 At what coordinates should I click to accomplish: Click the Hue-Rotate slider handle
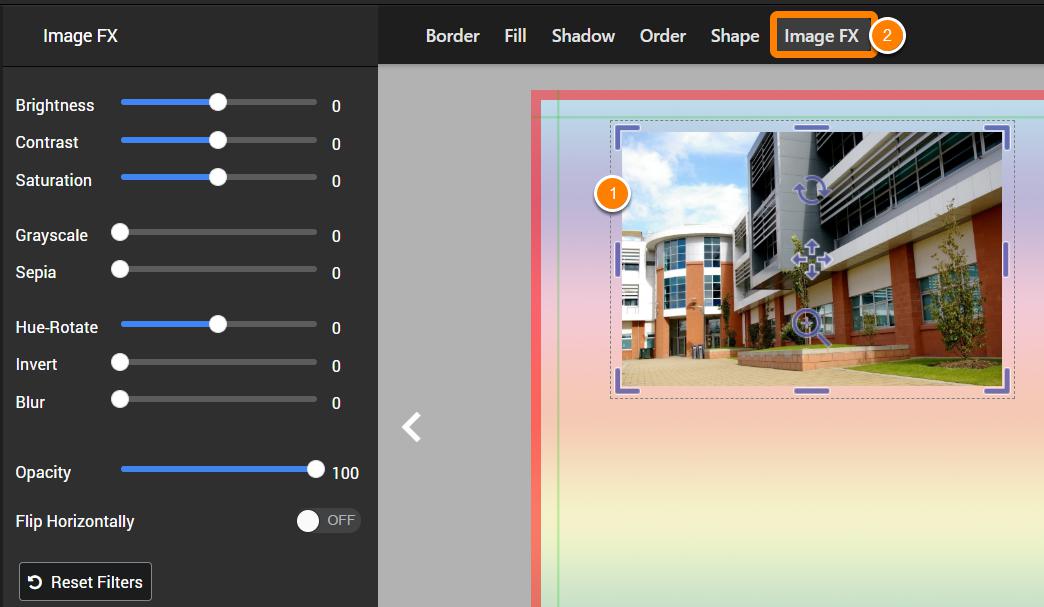(x=218, y=324)
